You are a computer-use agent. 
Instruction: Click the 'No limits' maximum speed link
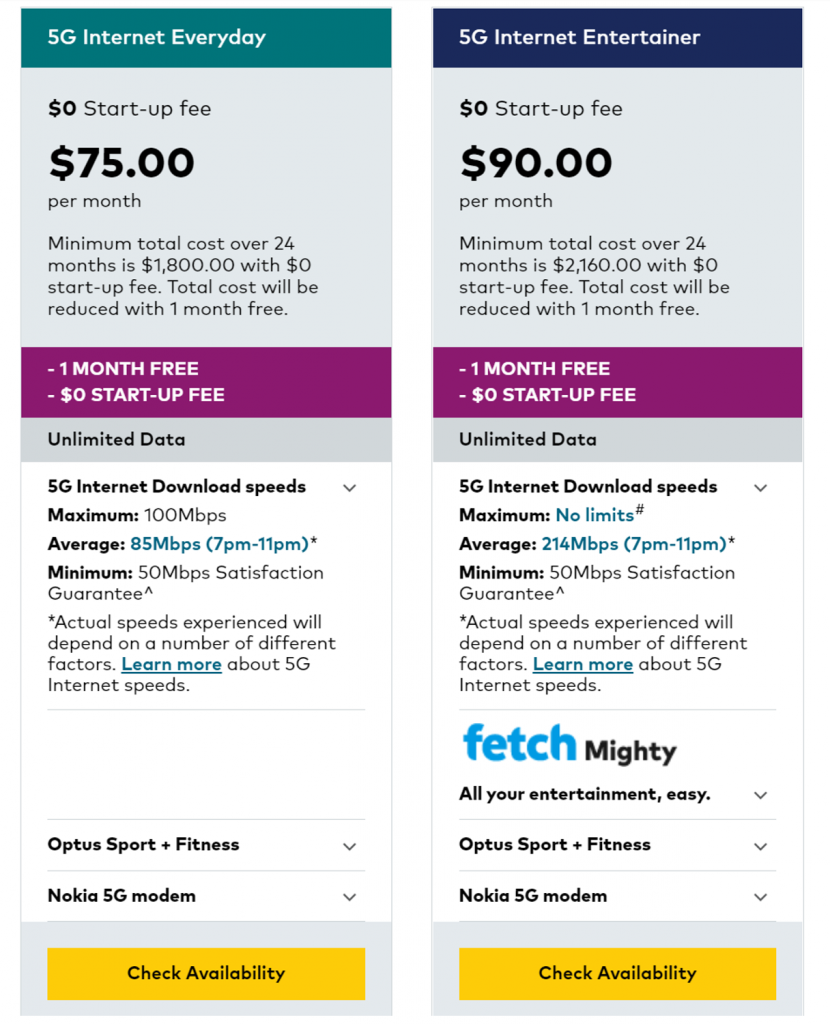point(595,515)
